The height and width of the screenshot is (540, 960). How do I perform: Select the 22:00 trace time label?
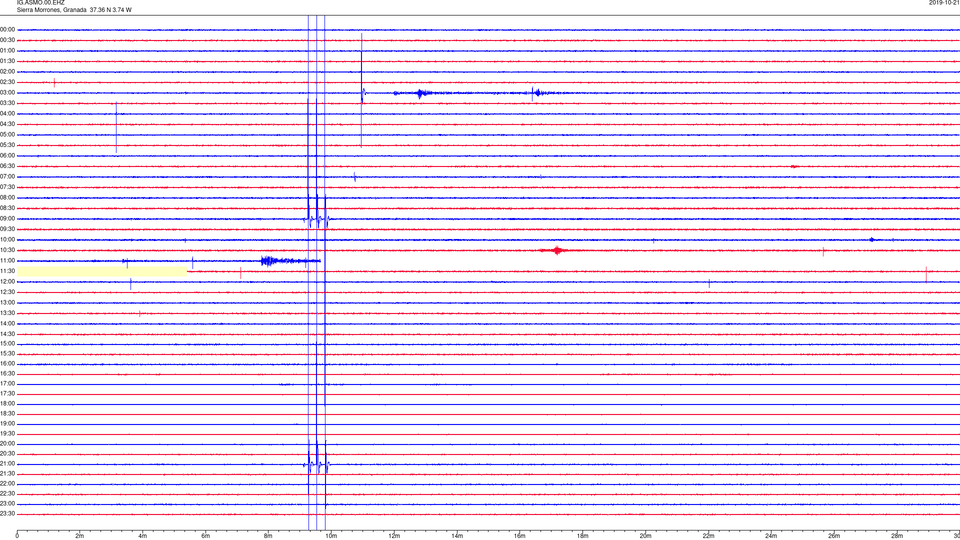pyautogui.click(x=7, y=484)
